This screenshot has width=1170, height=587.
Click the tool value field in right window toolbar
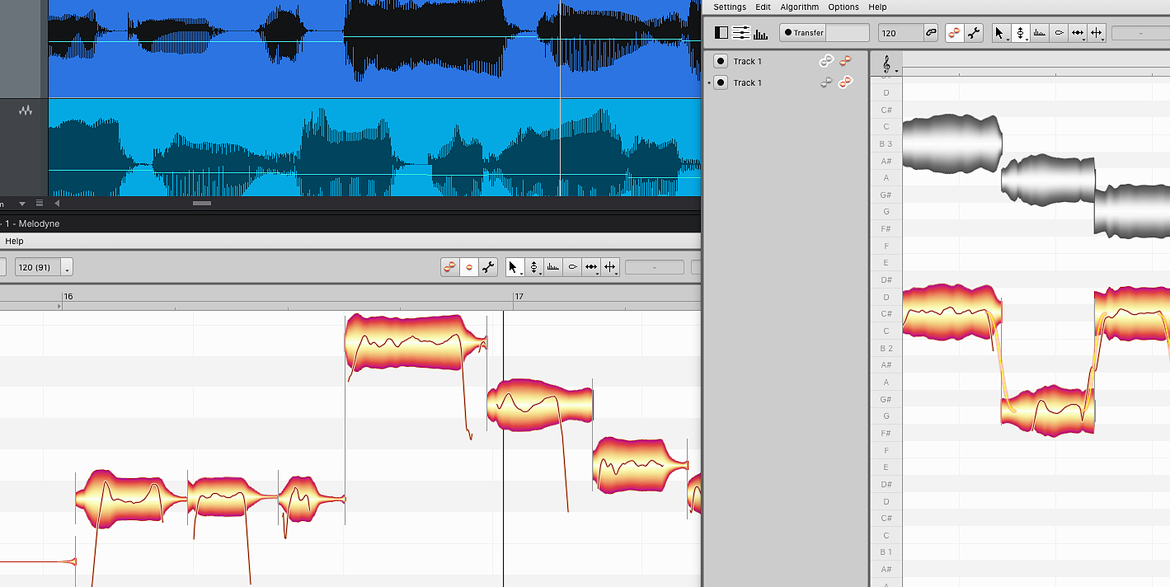[x=1140, y=33]
